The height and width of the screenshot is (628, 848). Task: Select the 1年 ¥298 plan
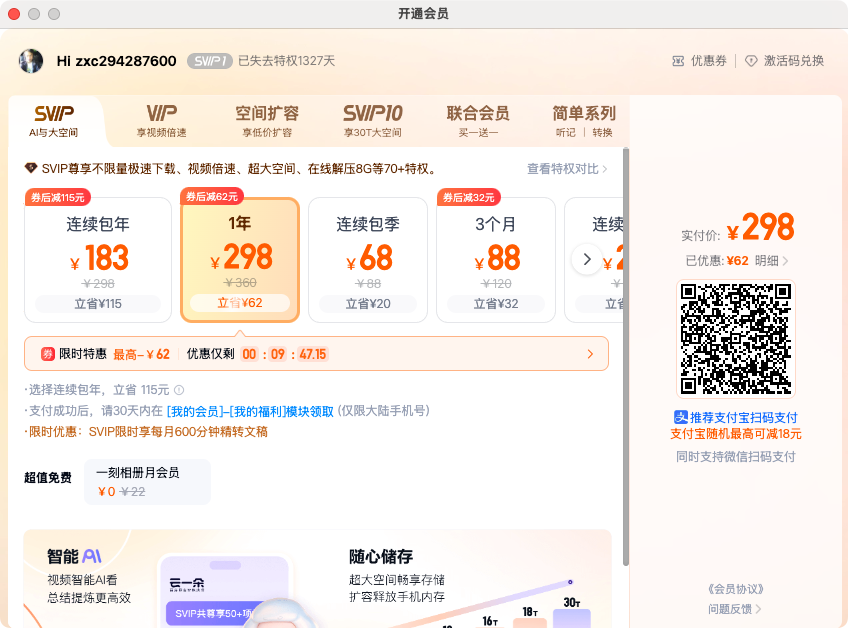240,260
